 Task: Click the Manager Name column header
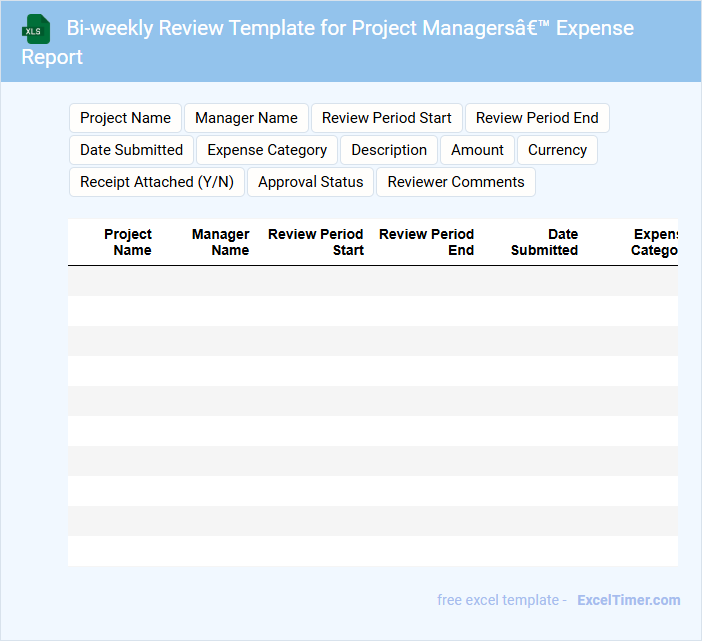click(x=220, y=242)
